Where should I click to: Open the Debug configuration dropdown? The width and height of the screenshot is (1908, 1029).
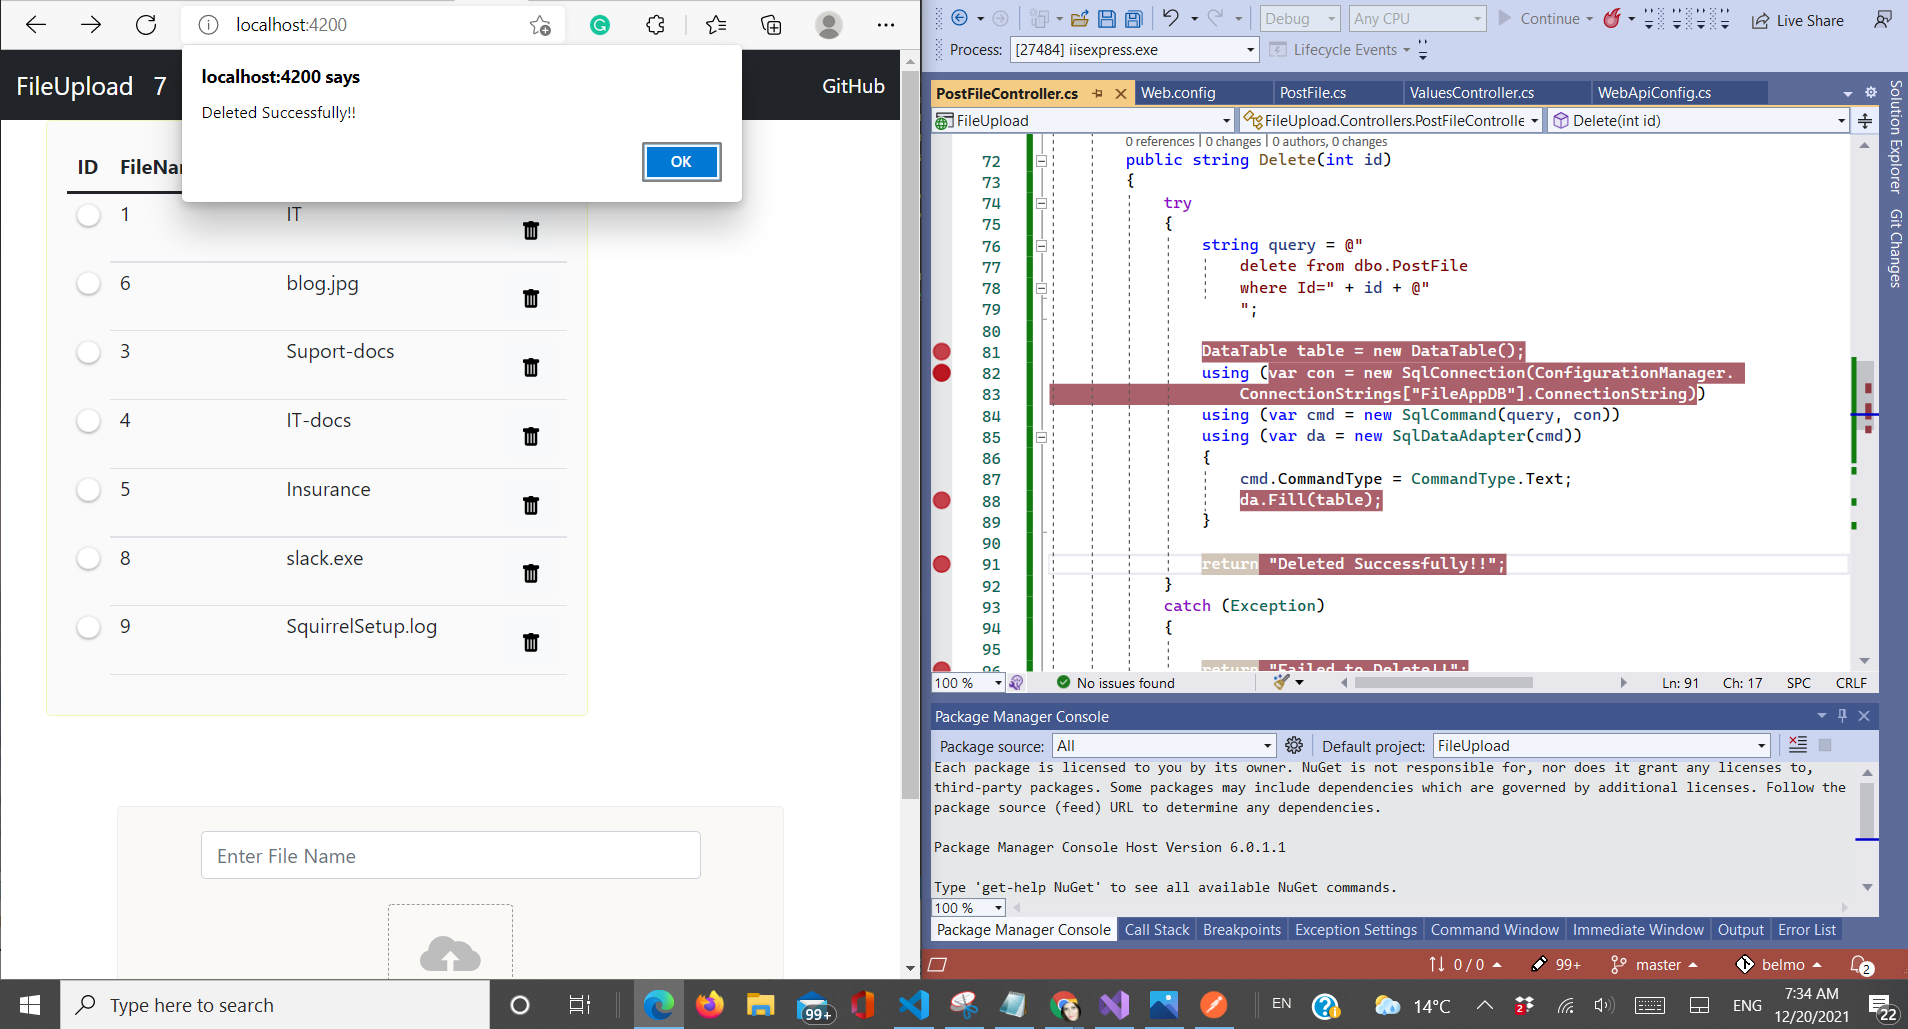(1299, 18)
